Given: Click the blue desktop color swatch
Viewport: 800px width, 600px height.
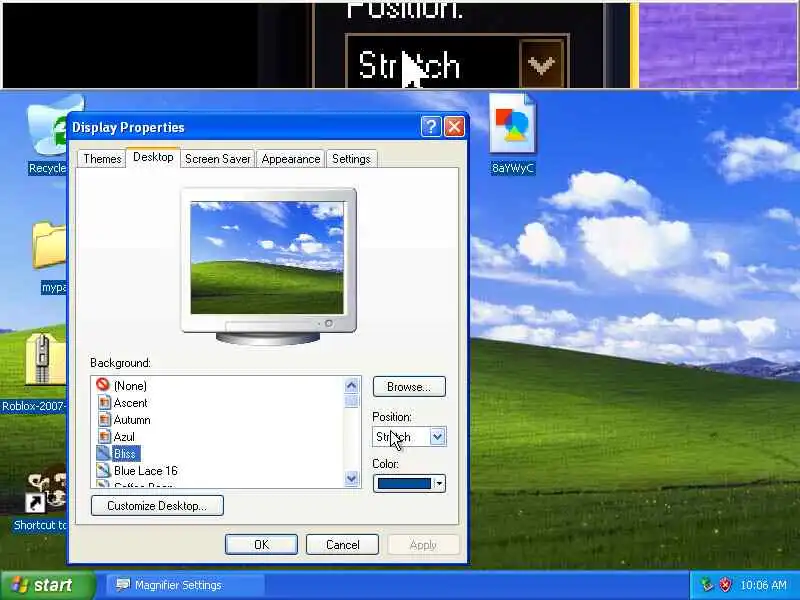Looking at the screenshot, I should tap(404, 483).
